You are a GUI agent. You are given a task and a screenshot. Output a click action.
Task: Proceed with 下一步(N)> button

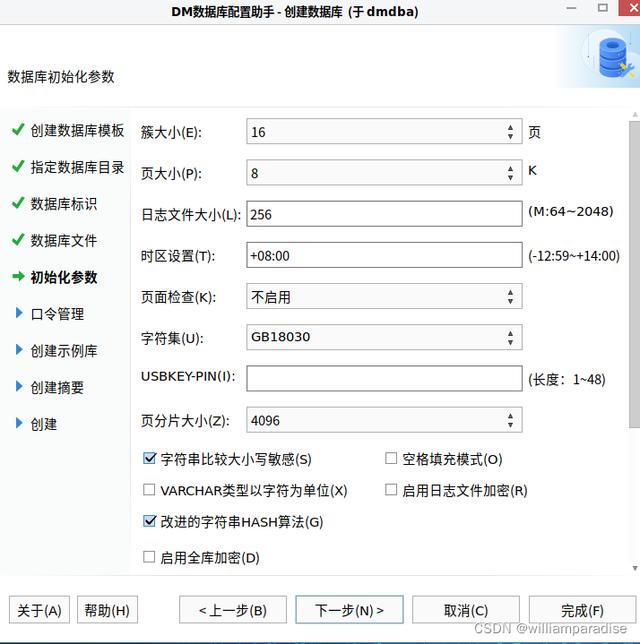pyautogui.click(x=350, y=610)
